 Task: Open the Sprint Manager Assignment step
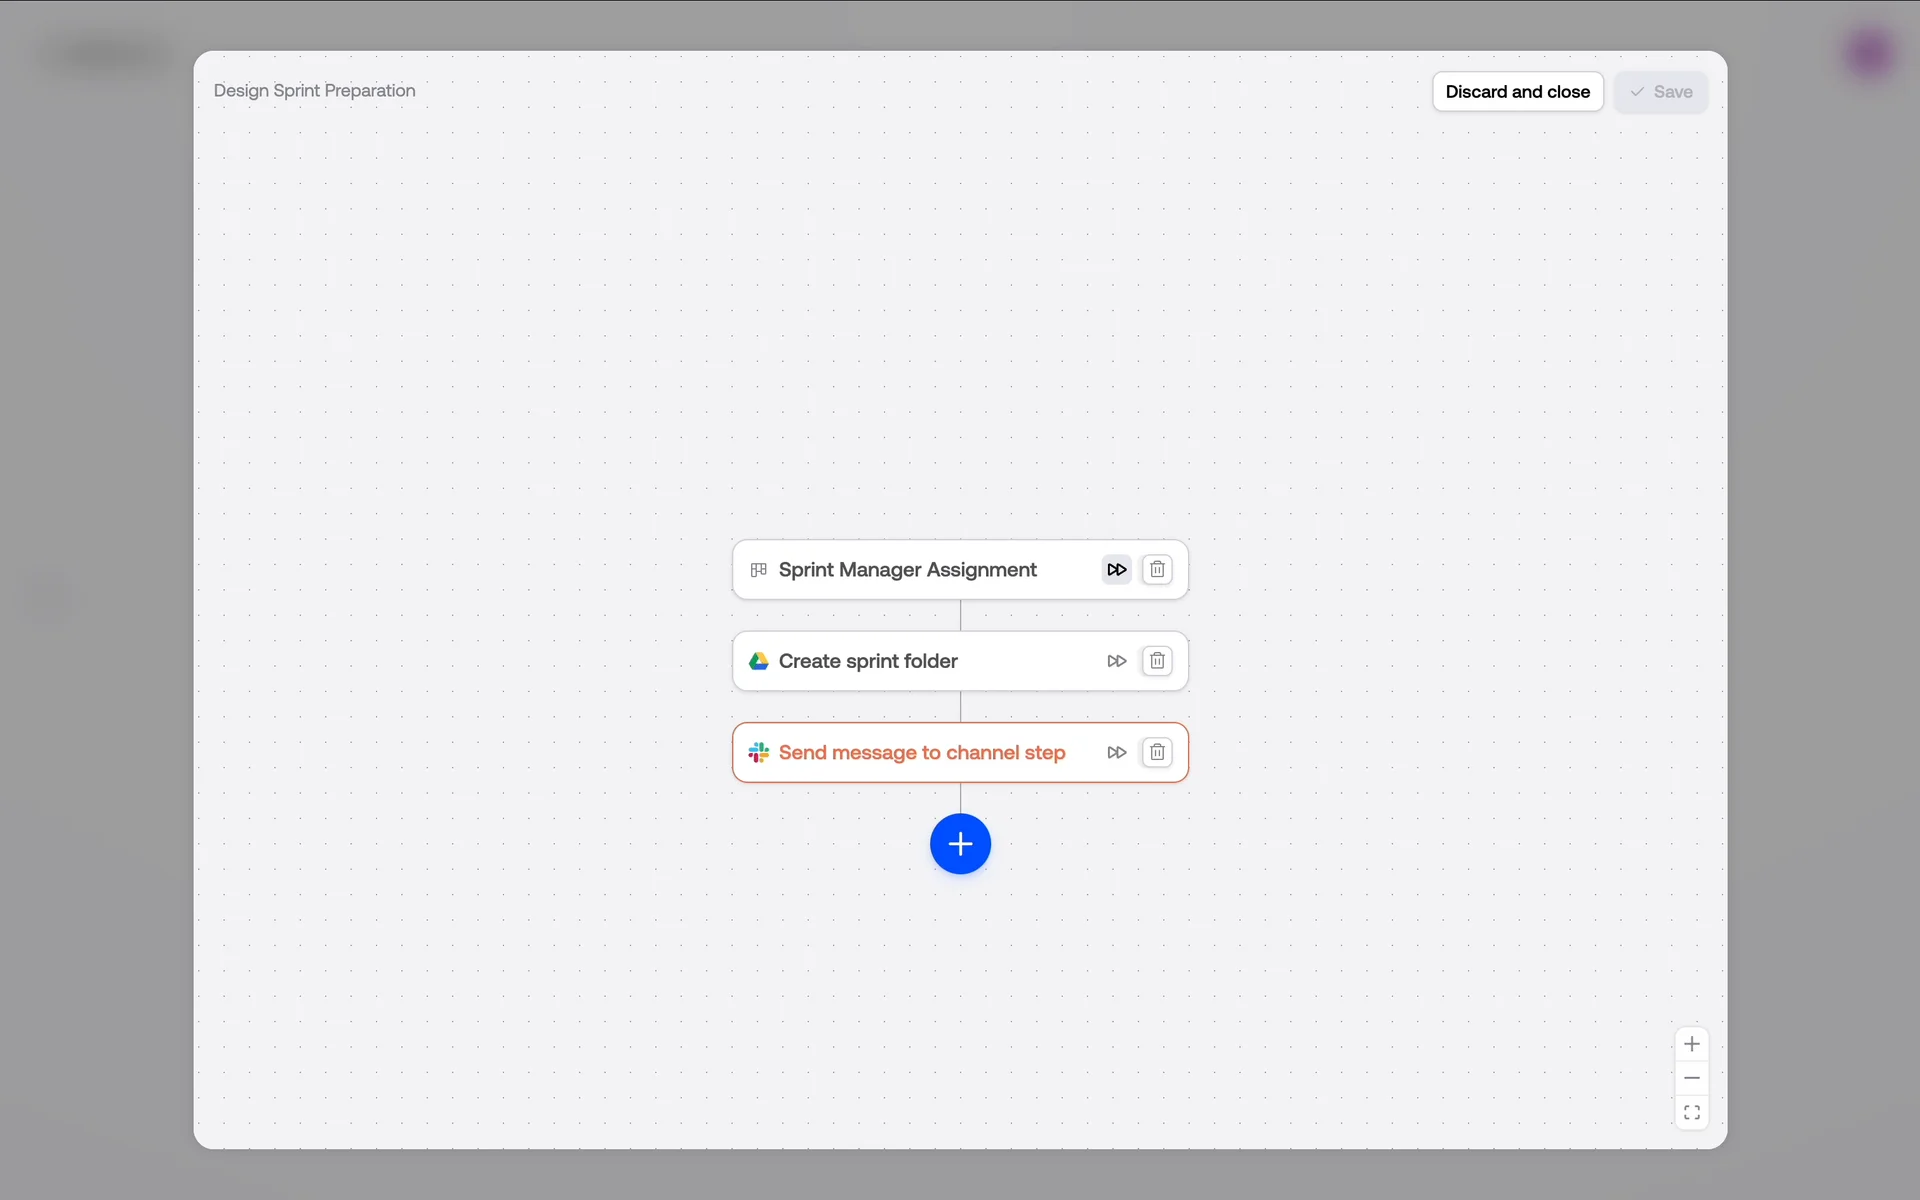tap(907, 570)
